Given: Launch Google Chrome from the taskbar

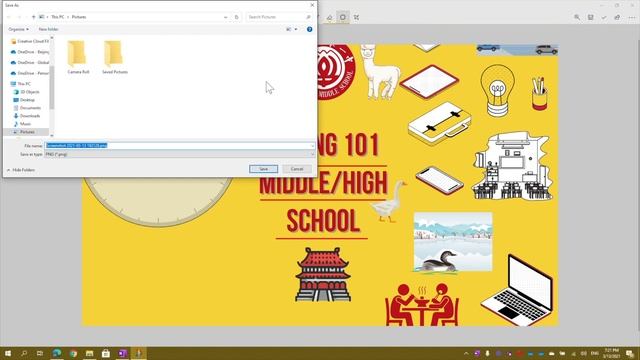Looking at the screenshot, I should tap(73, 353).
